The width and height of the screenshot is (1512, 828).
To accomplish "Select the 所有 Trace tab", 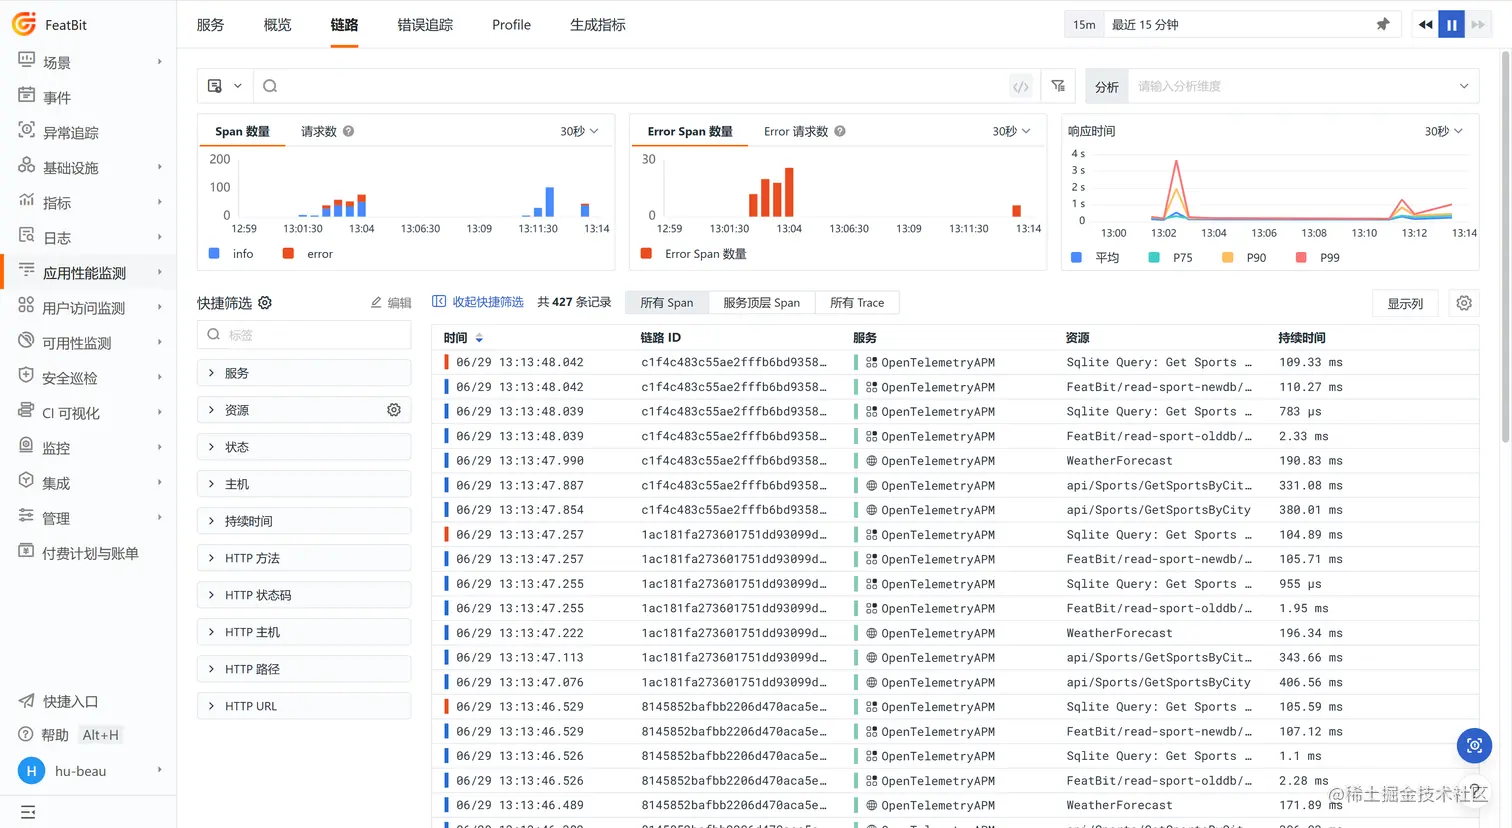I will (857, 303).
